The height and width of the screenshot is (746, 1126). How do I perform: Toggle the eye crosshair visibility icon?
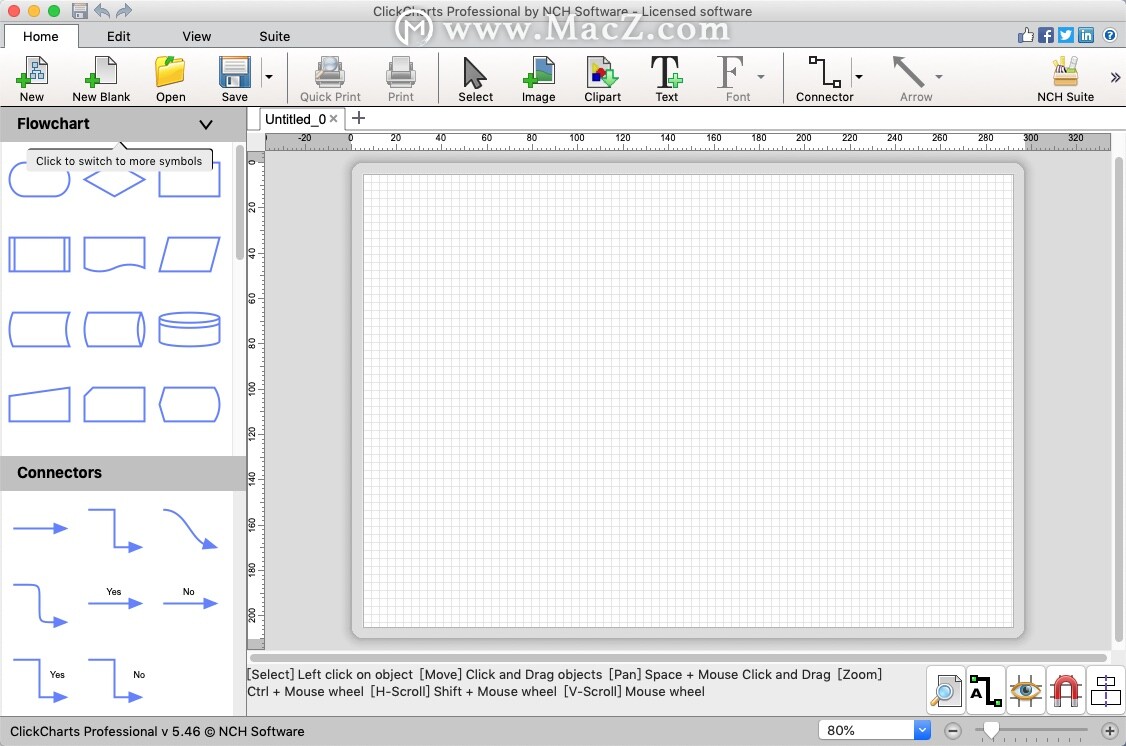coord(1025,691)
